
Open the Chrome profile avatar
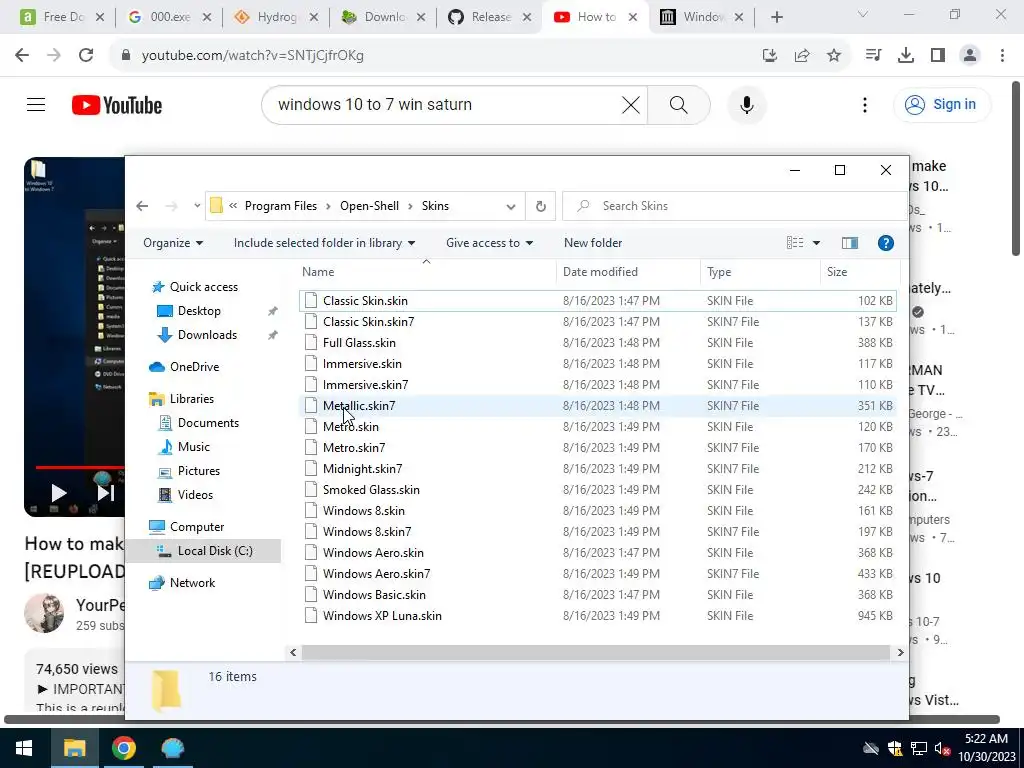(x=970, y=56)
